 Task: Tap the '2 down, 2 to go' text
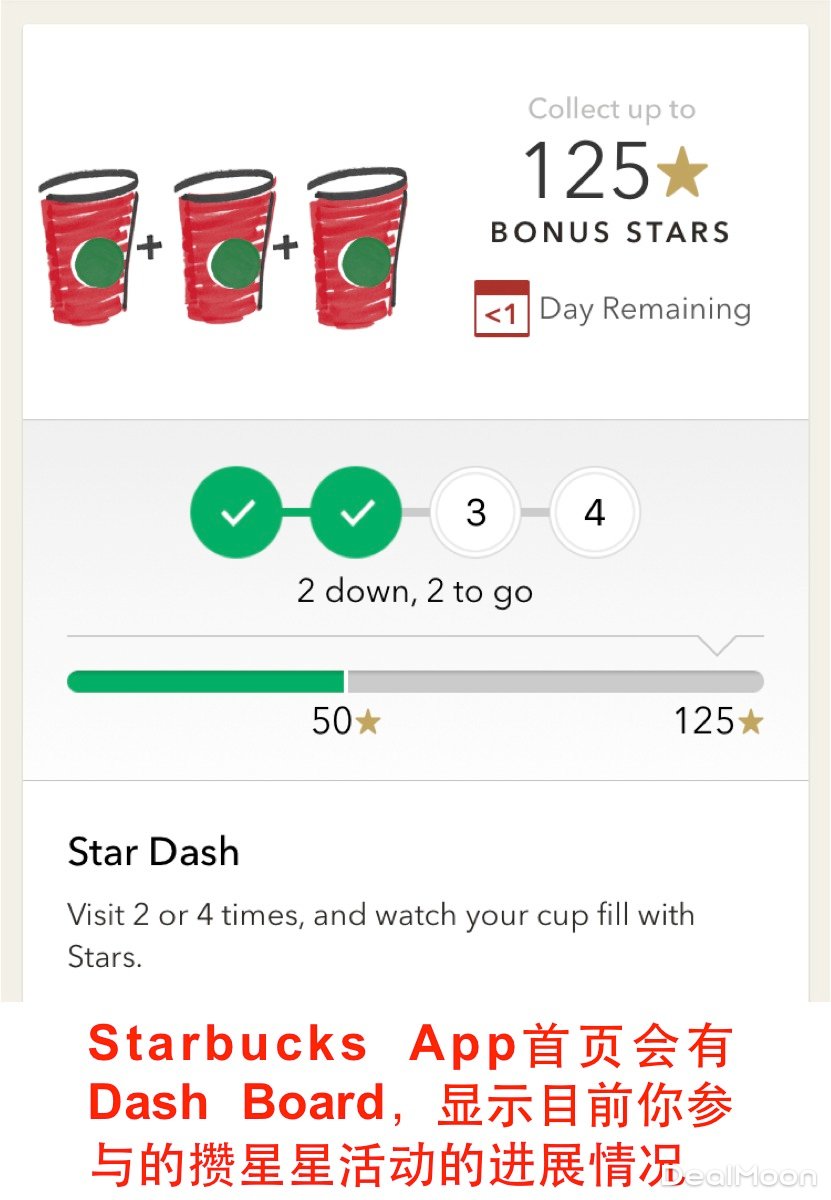[415, 591]
